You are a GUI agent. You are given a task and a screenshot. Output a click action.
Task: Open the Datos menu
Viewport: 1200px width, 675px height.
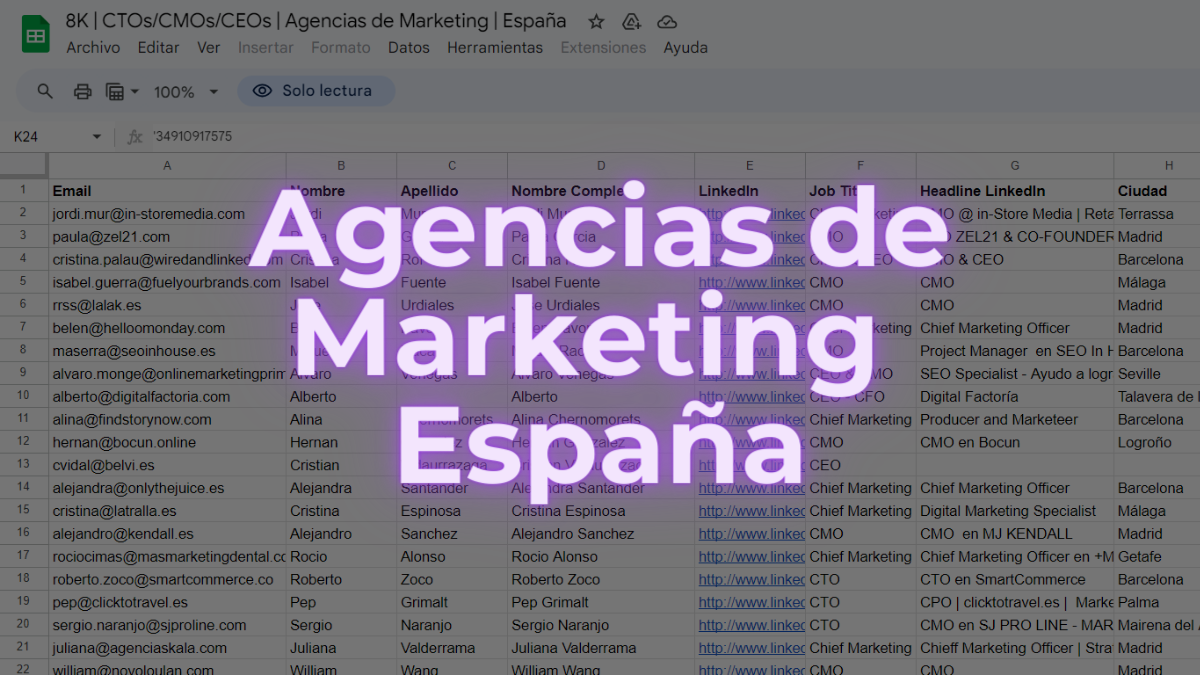tap(408, 47)
